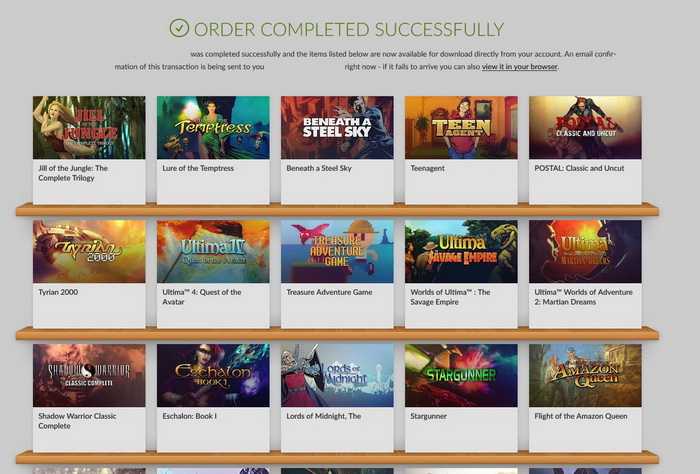Click the 'Teenagent' title text
This screenshot has height=474, width=700.
point(428,168)
